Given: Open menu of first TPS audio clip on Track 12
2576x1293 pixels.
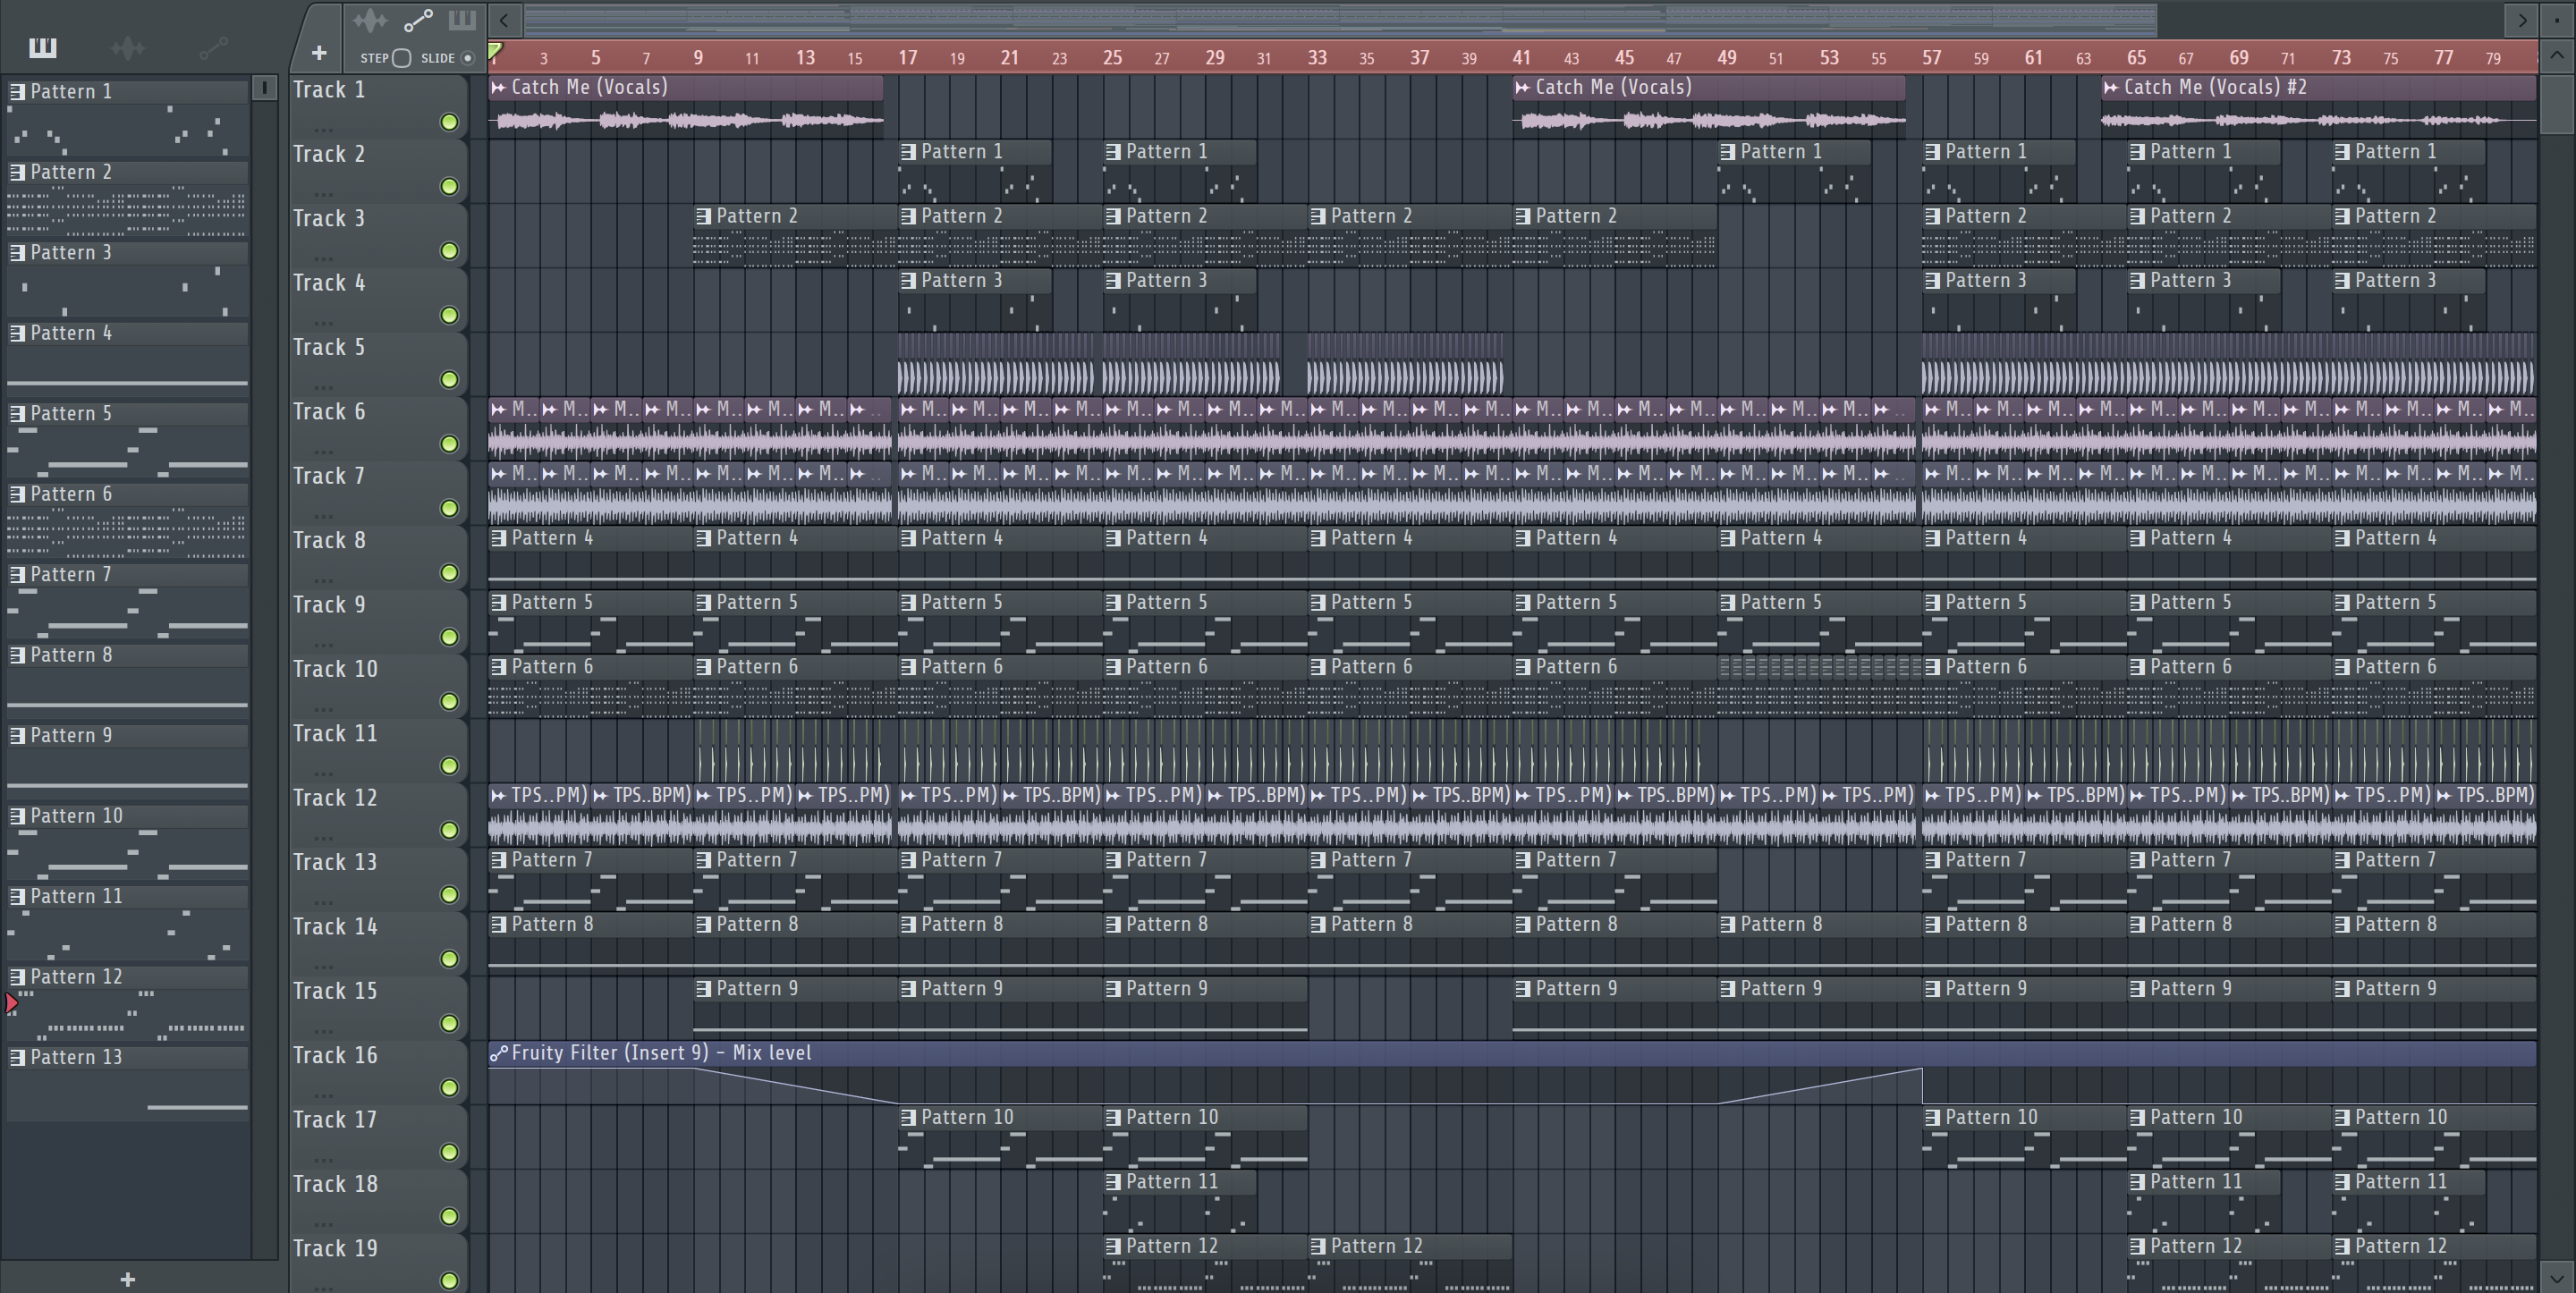Looking at the screenshot, I should coord(498,796).
